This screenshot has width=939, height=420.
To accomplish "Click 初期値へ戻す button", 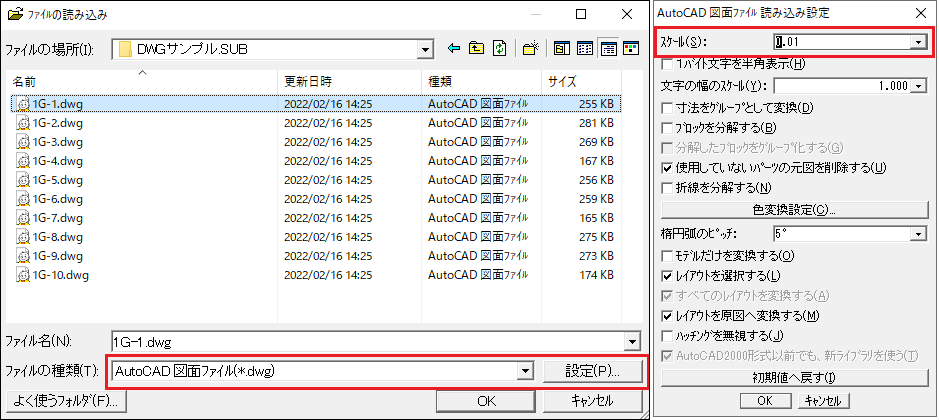I will click(794, 379).
